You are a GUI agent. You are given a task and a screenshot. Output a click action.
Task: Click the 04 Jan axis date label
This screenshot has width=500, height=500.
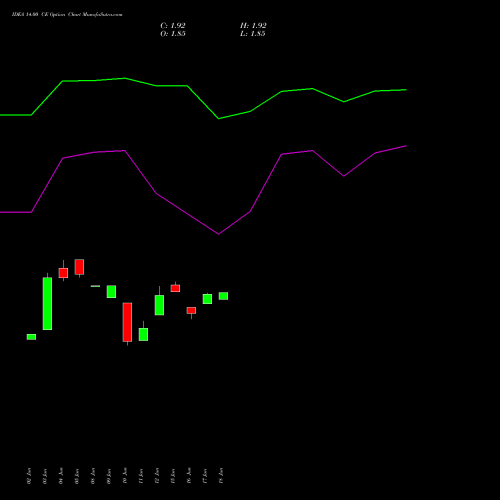61,476
